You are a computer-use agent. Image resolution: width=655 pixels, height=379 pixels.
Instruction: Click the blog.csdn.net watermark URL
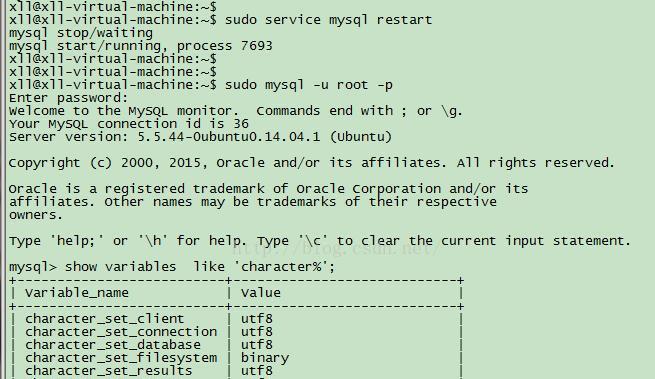click(335, 249)
